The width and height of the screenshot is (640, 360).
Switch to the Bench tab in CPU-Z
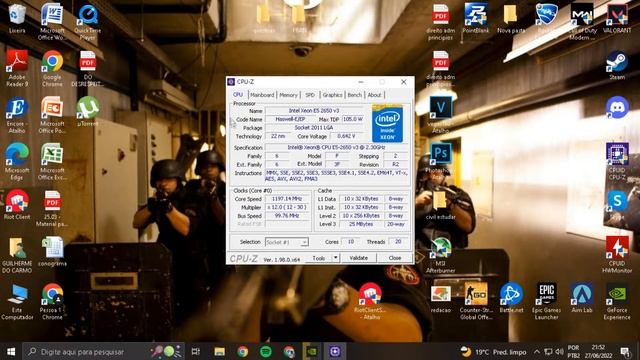pos(354,95)
